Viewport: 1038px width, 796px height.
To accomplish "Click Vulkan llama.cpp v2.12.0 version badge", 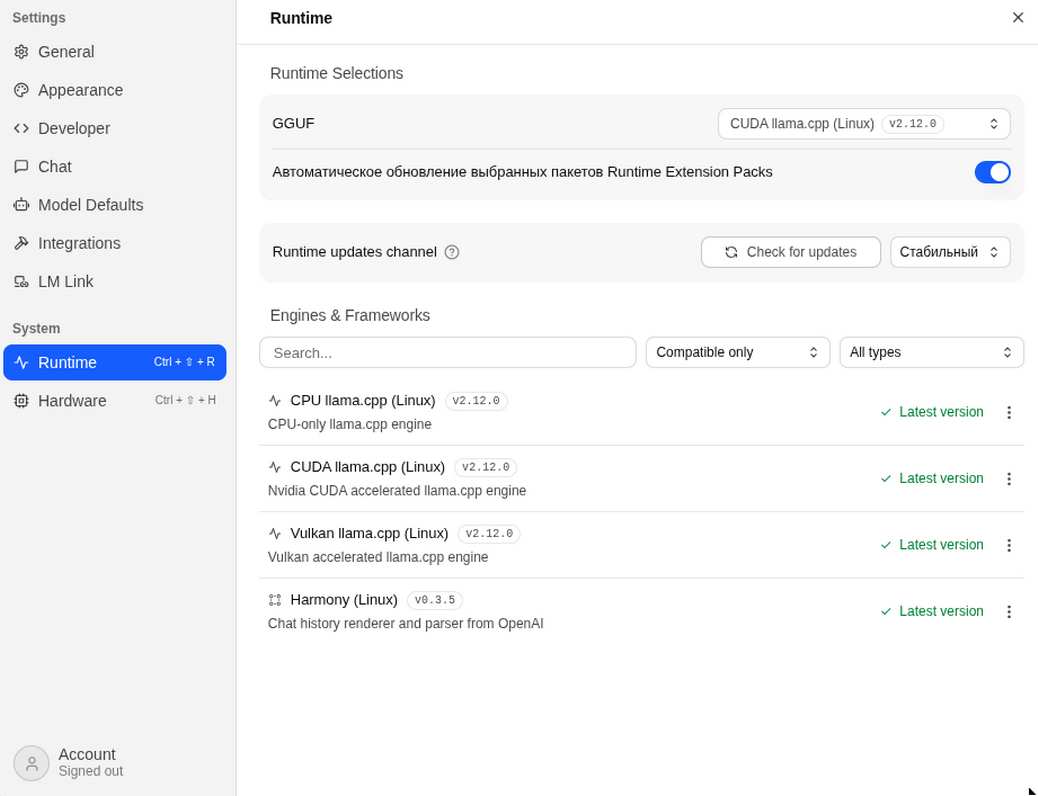I will (x=489, y=533).
